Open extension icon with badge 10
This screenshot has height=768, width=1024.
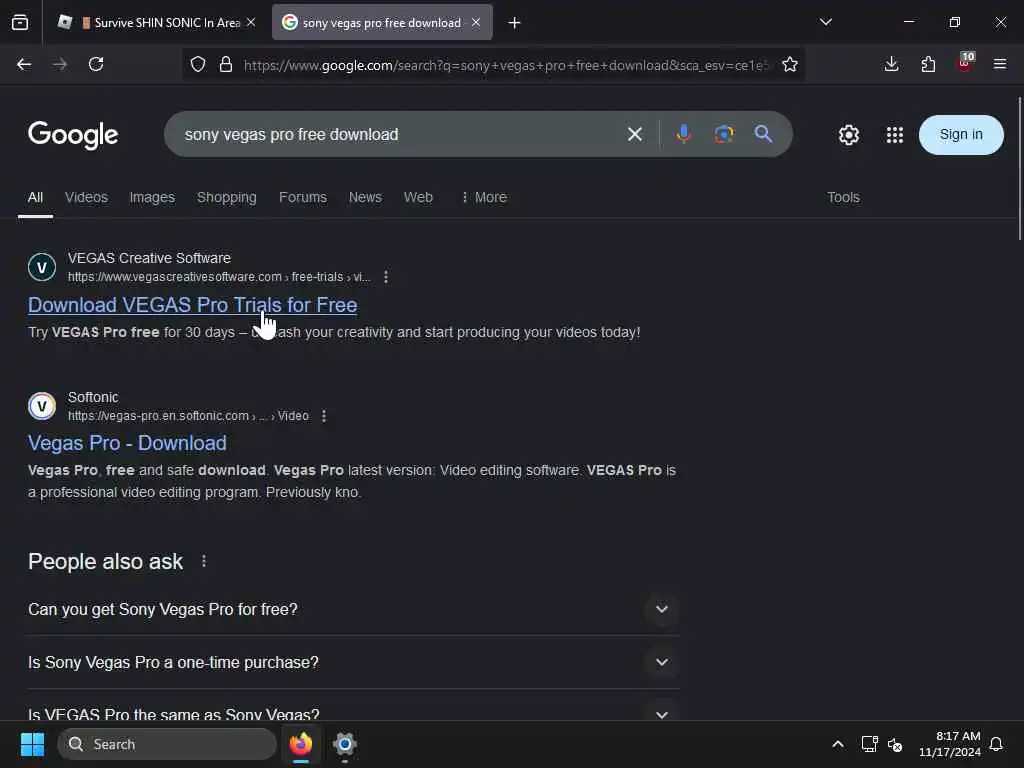(x=965, y=63)
